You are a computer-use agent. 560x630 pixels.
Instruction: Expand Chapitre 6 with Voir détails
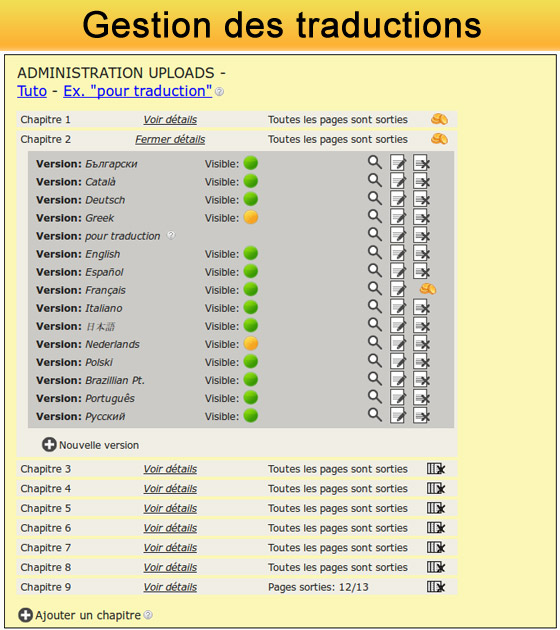click(x=170, y=528)
